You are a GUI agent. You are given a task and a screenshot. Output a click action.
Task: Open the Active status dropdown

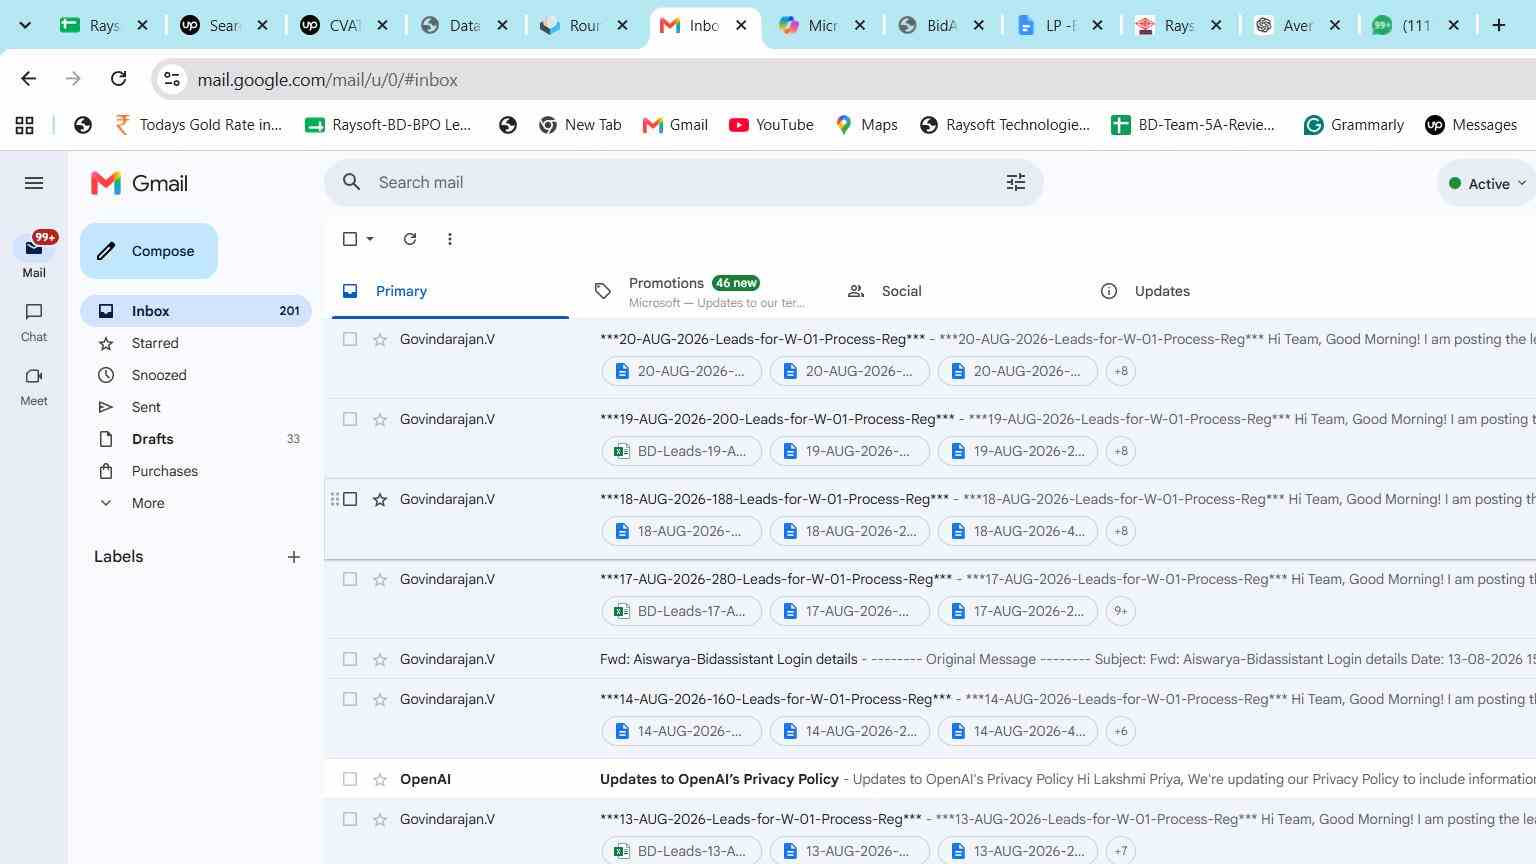[1488, 183]
